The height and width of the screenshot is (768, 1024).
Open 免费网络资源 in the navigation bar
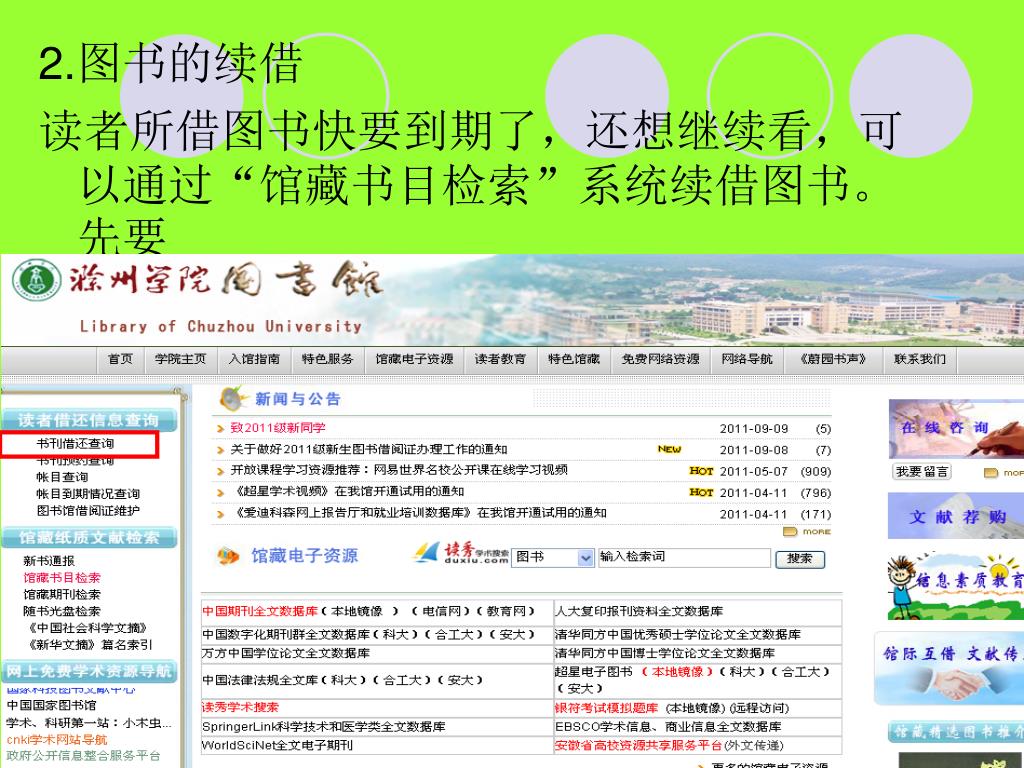click(x=660, y=359)
